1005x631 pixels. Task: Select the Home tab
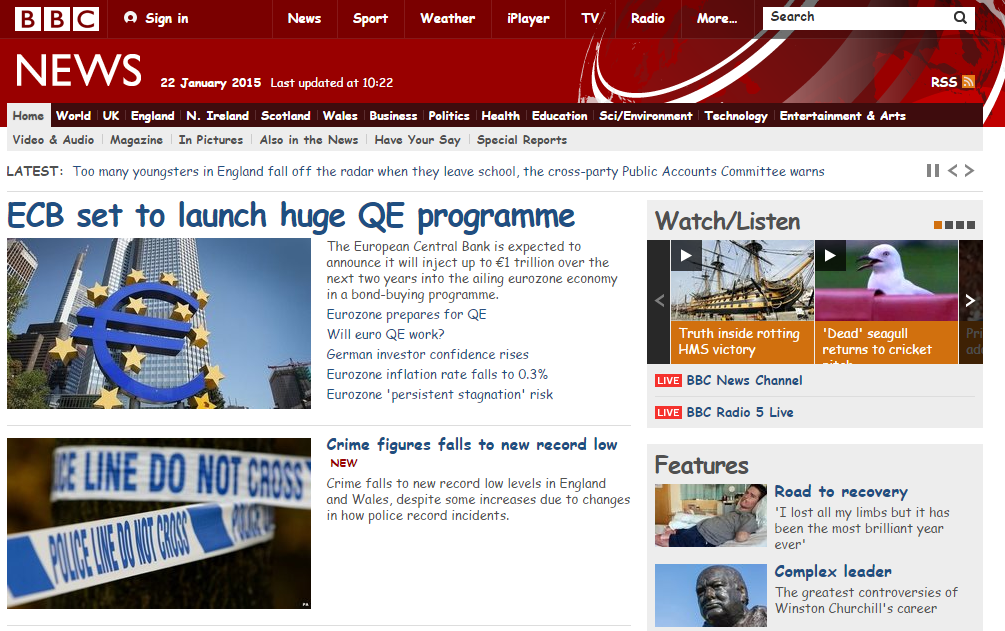pos(28,116)
